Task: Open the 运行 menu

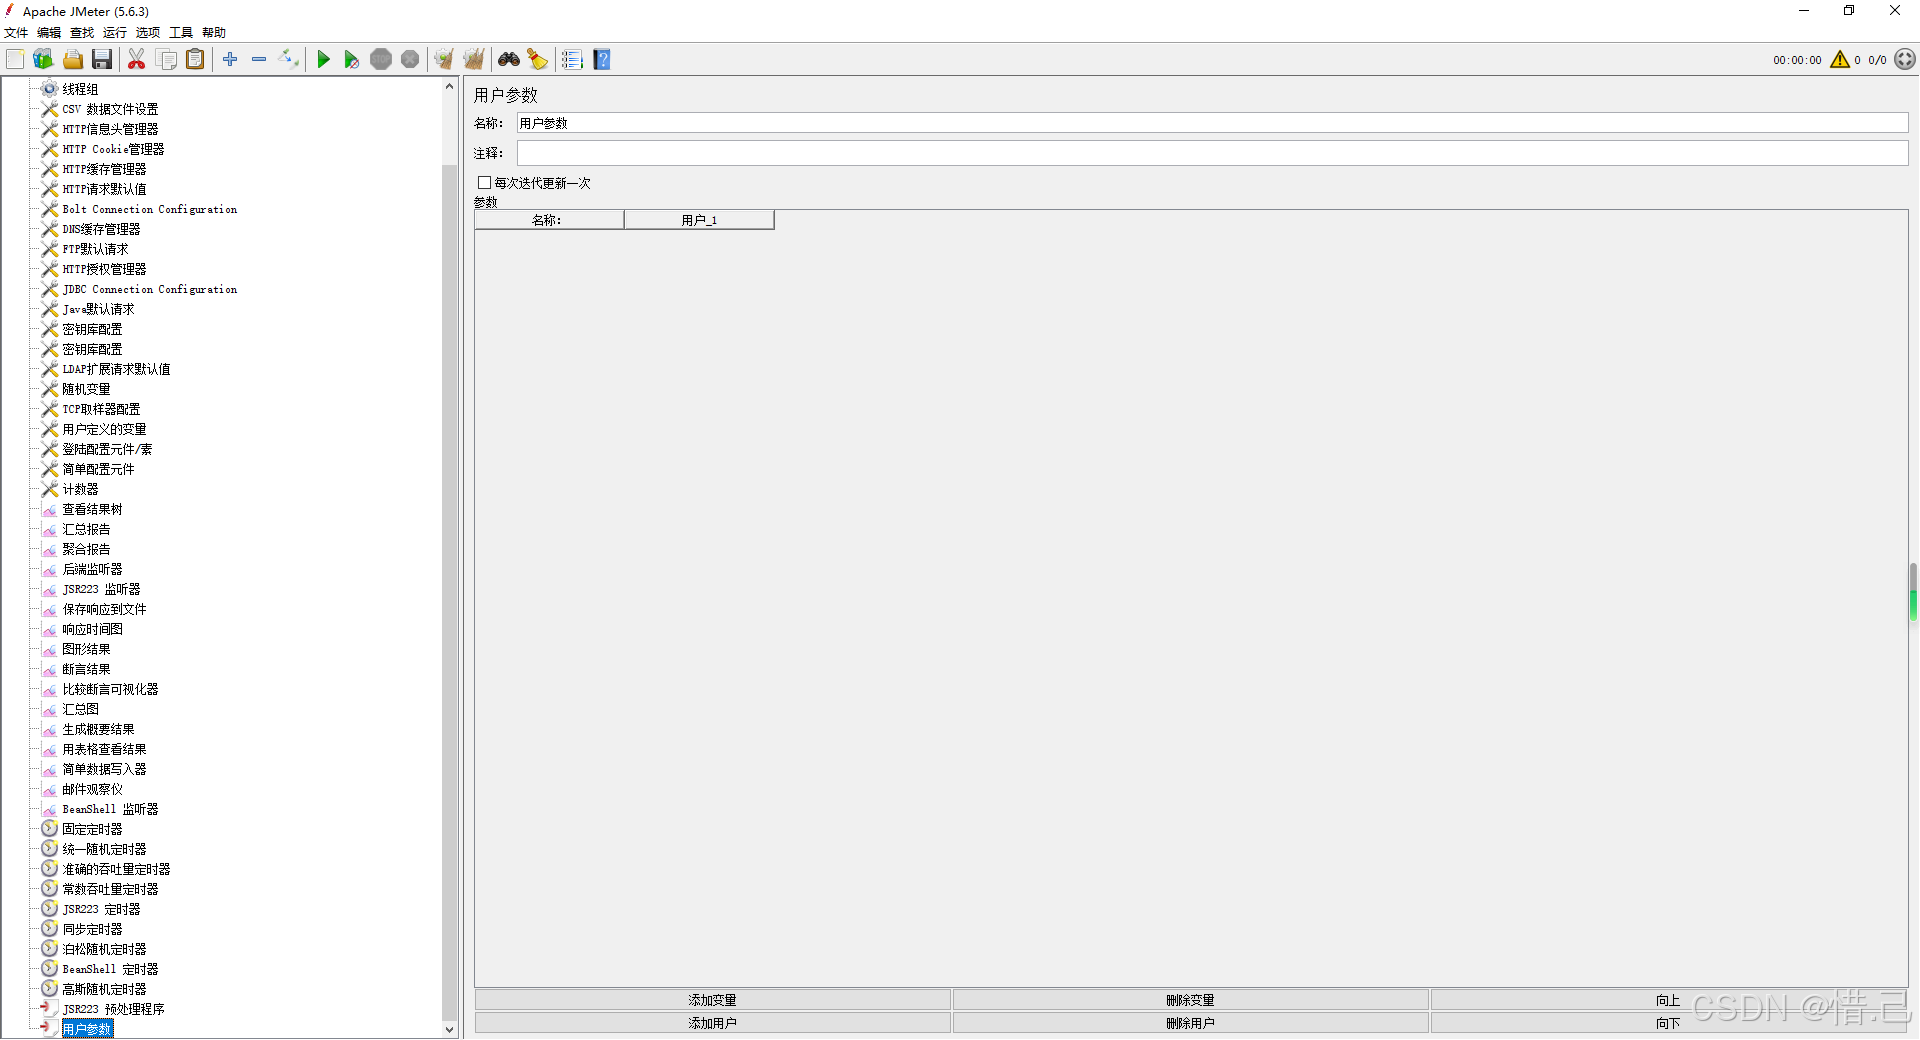Action: pyautogui.click(x=115, y=33)
